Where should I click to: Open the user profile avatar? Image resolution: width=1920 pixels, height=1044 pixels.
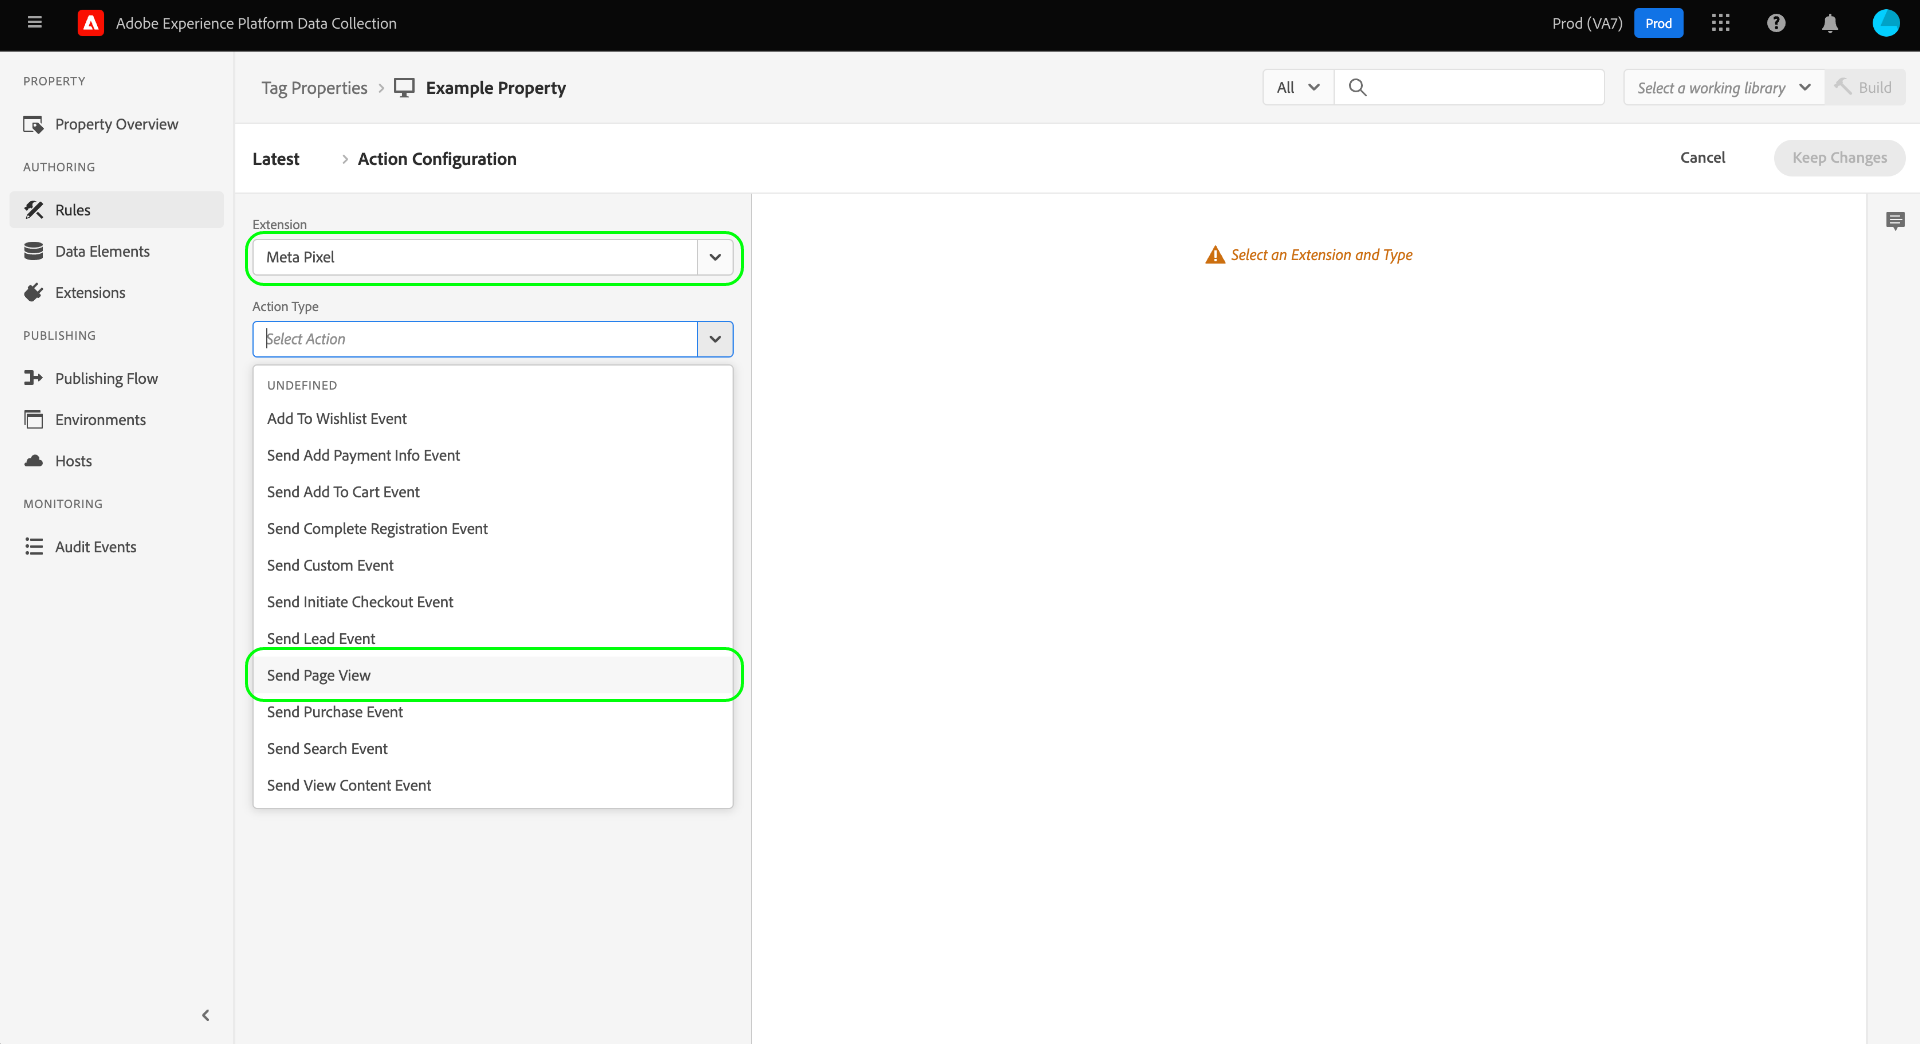(1886, 23)
